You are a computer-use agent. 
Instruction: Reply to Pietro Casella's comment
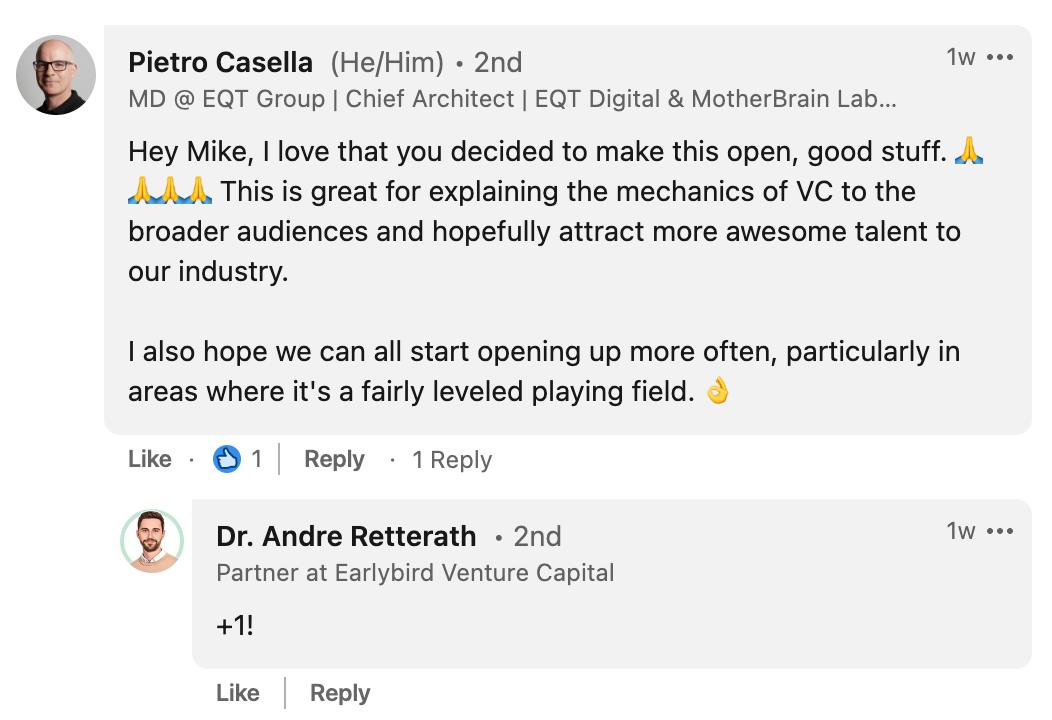(x=334, y=460)
